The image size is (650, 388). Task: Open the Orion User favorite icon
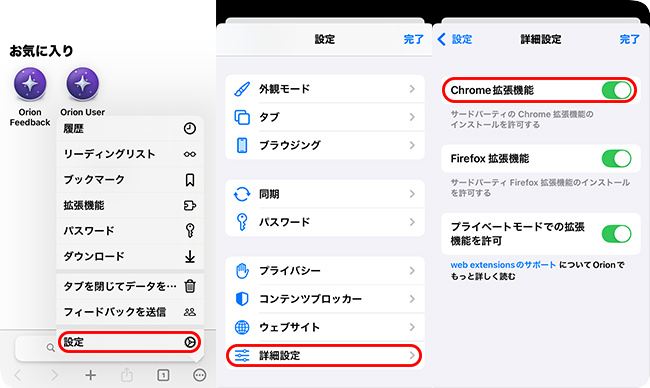pos(82,84)
